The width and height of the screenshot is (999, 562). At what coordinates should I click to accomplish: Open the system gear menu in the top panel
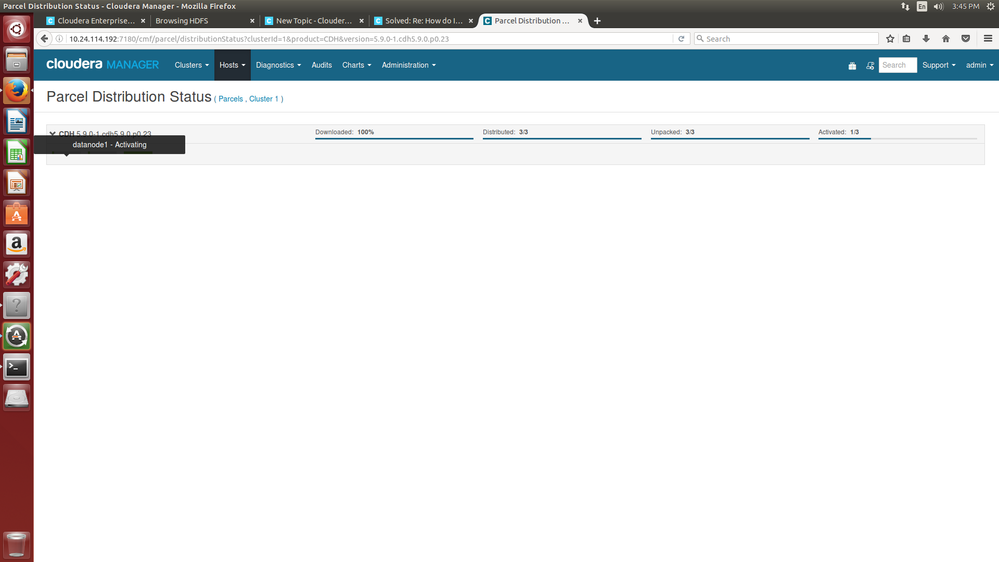pos(991,6)
